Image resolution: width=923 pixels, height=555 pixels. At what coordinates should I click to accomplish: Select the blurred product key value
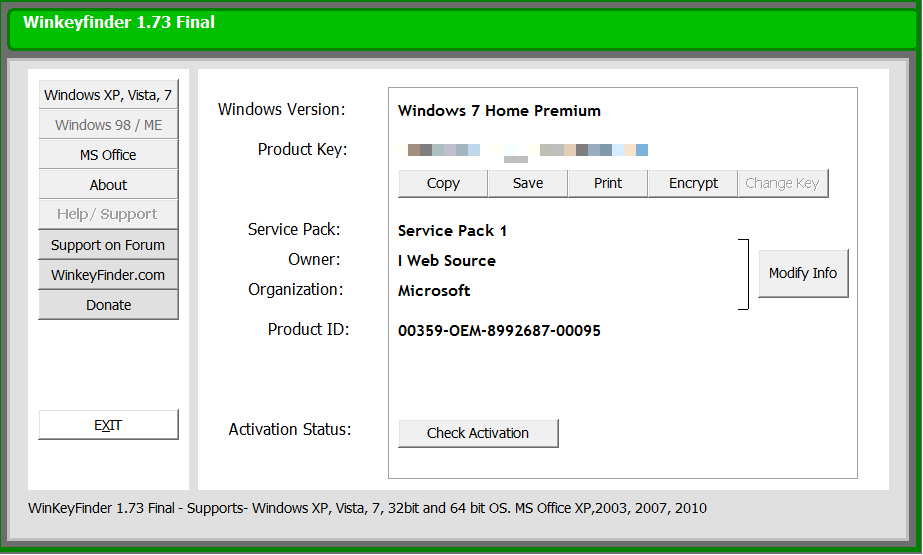pyautogui.click(x=523, y=151)
